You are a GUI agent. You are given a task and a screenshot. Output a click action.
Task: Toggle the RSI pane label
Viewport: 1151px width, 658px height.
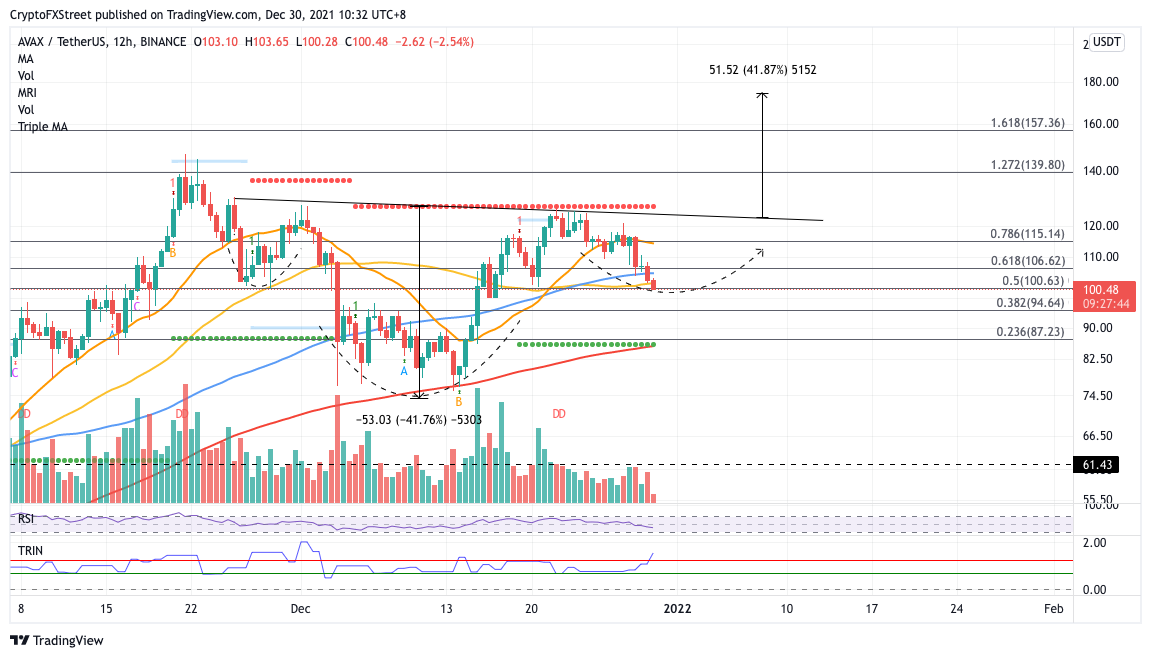pos(26,519)
